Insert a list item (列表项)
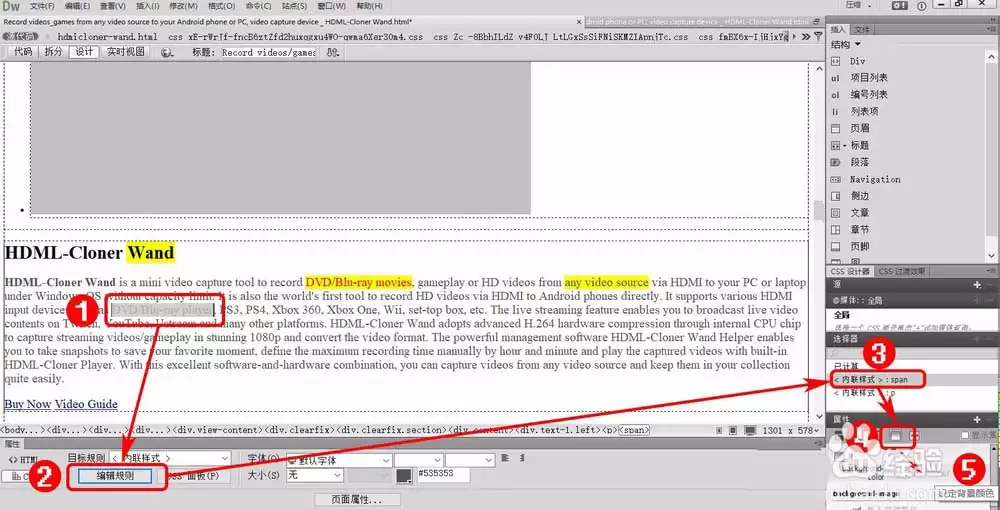The image size is (1000, 510). click(x=863, y=112)
